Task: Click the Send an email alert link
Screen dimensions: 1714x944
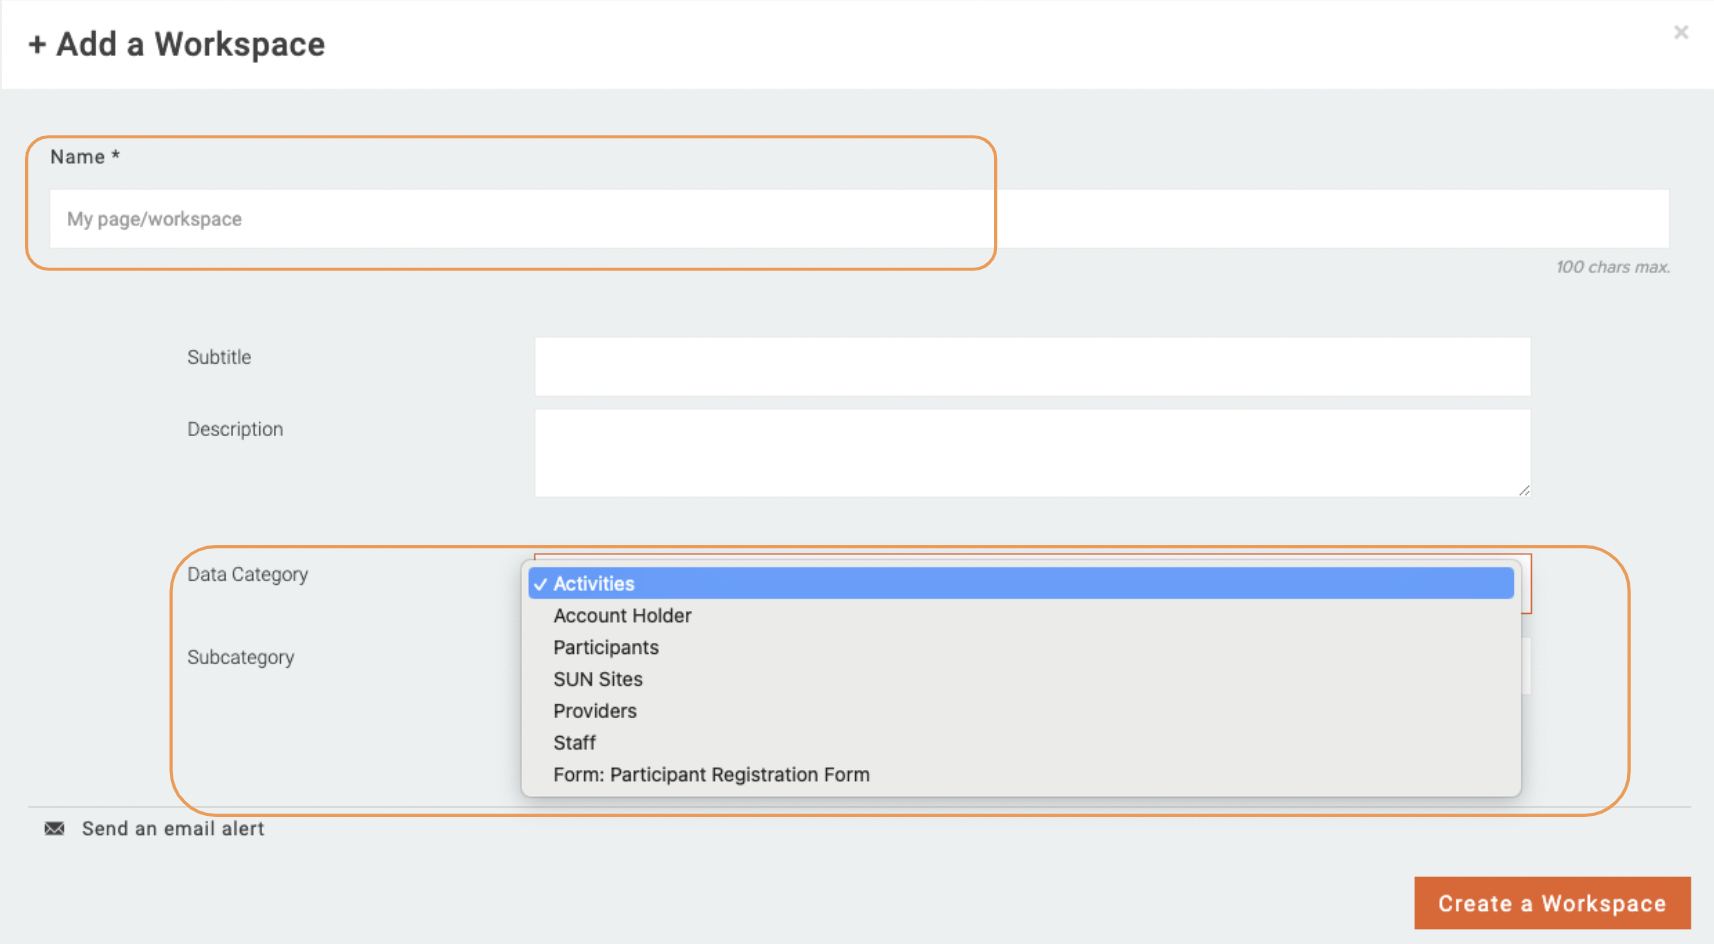Action: pyautogui.click(x=173, y=828)
